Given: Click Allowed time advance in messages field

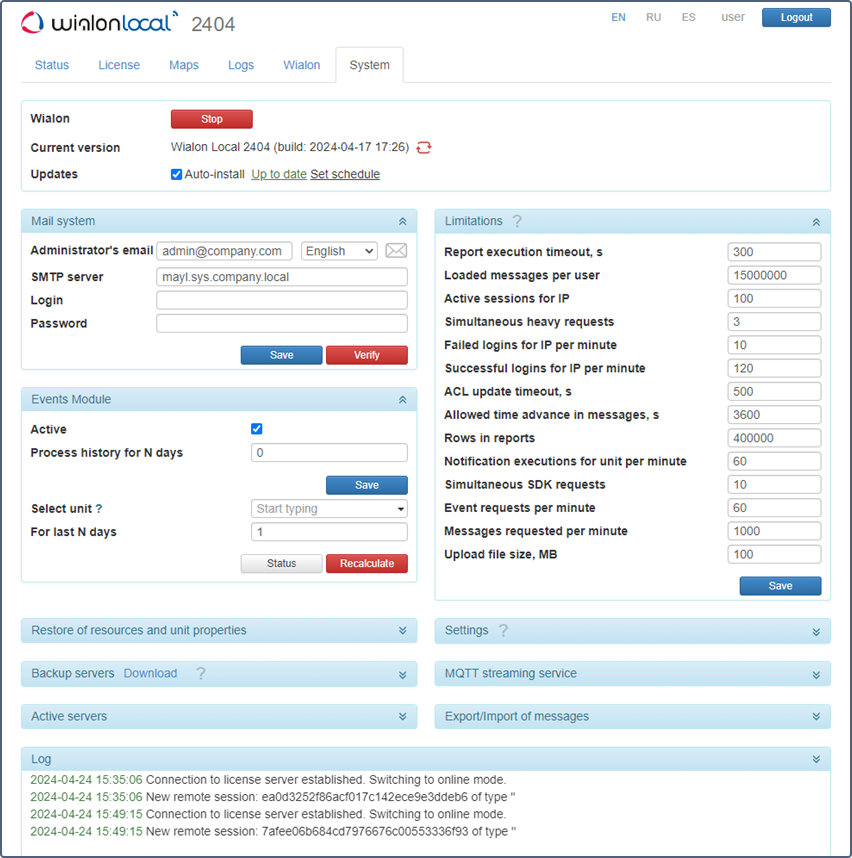Looking at the screenshot, I should (x=774, y=415).
